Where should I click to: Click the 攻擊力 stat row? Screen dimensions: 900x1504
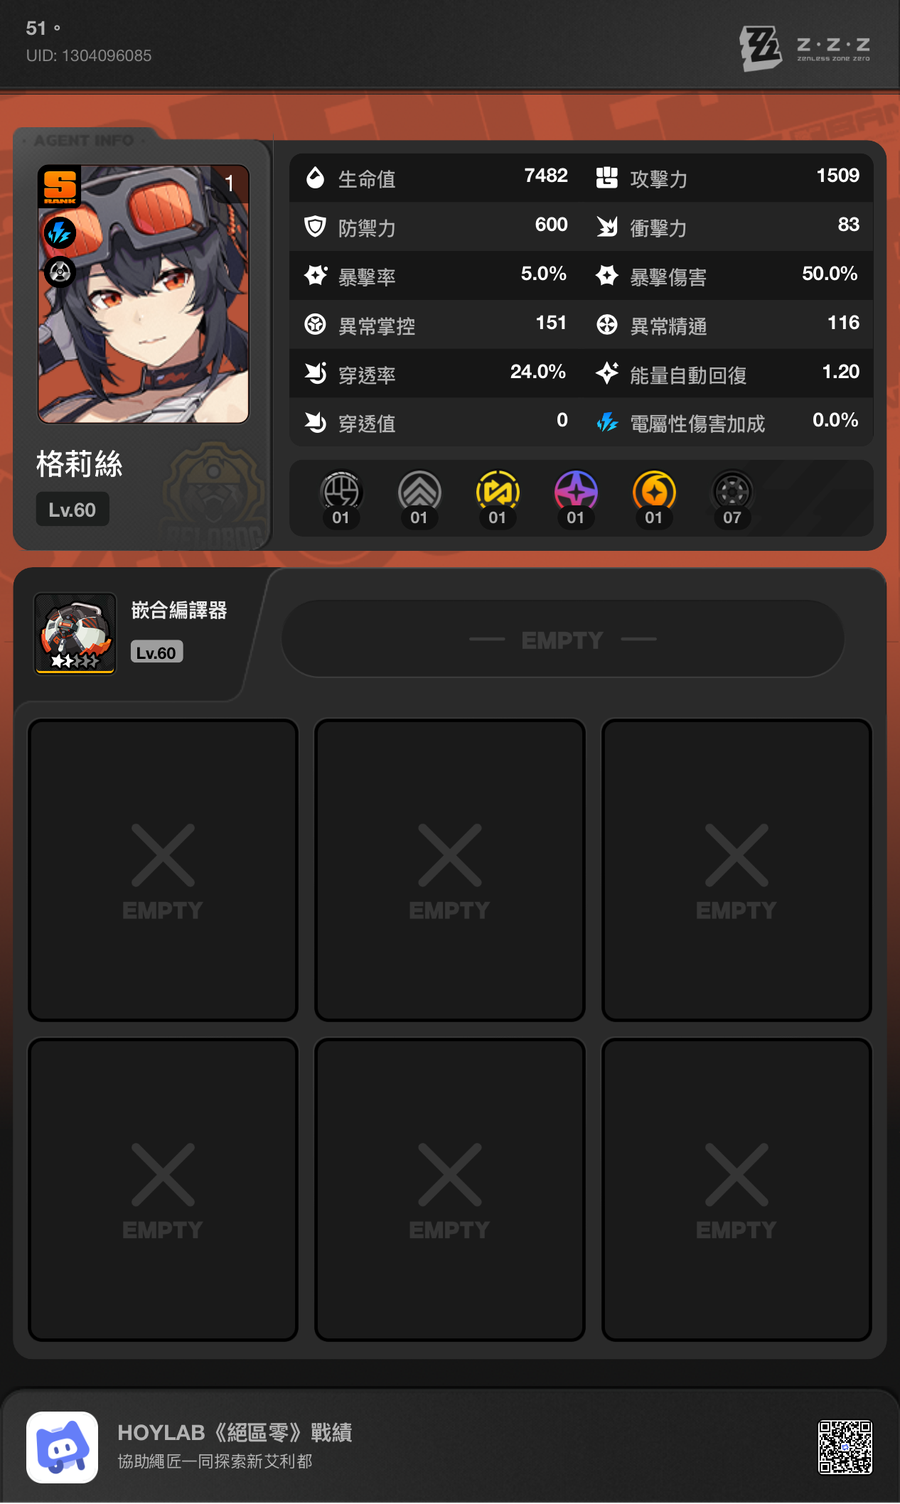coord(728,178)
